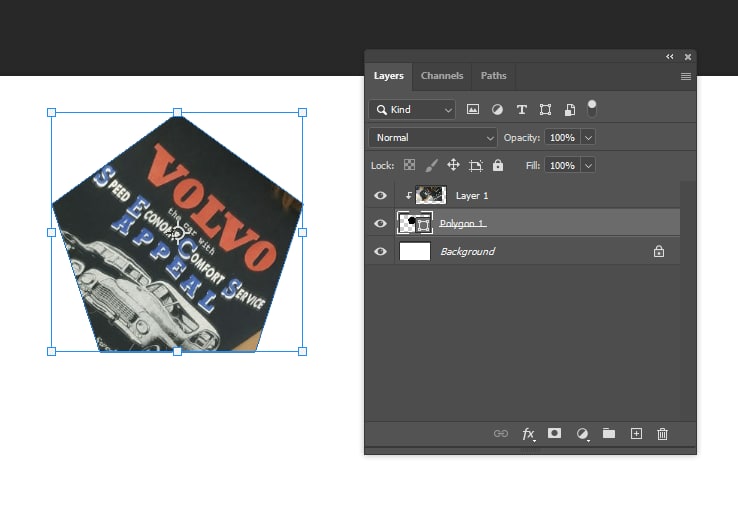Click the Opacity label

[521, 137]
